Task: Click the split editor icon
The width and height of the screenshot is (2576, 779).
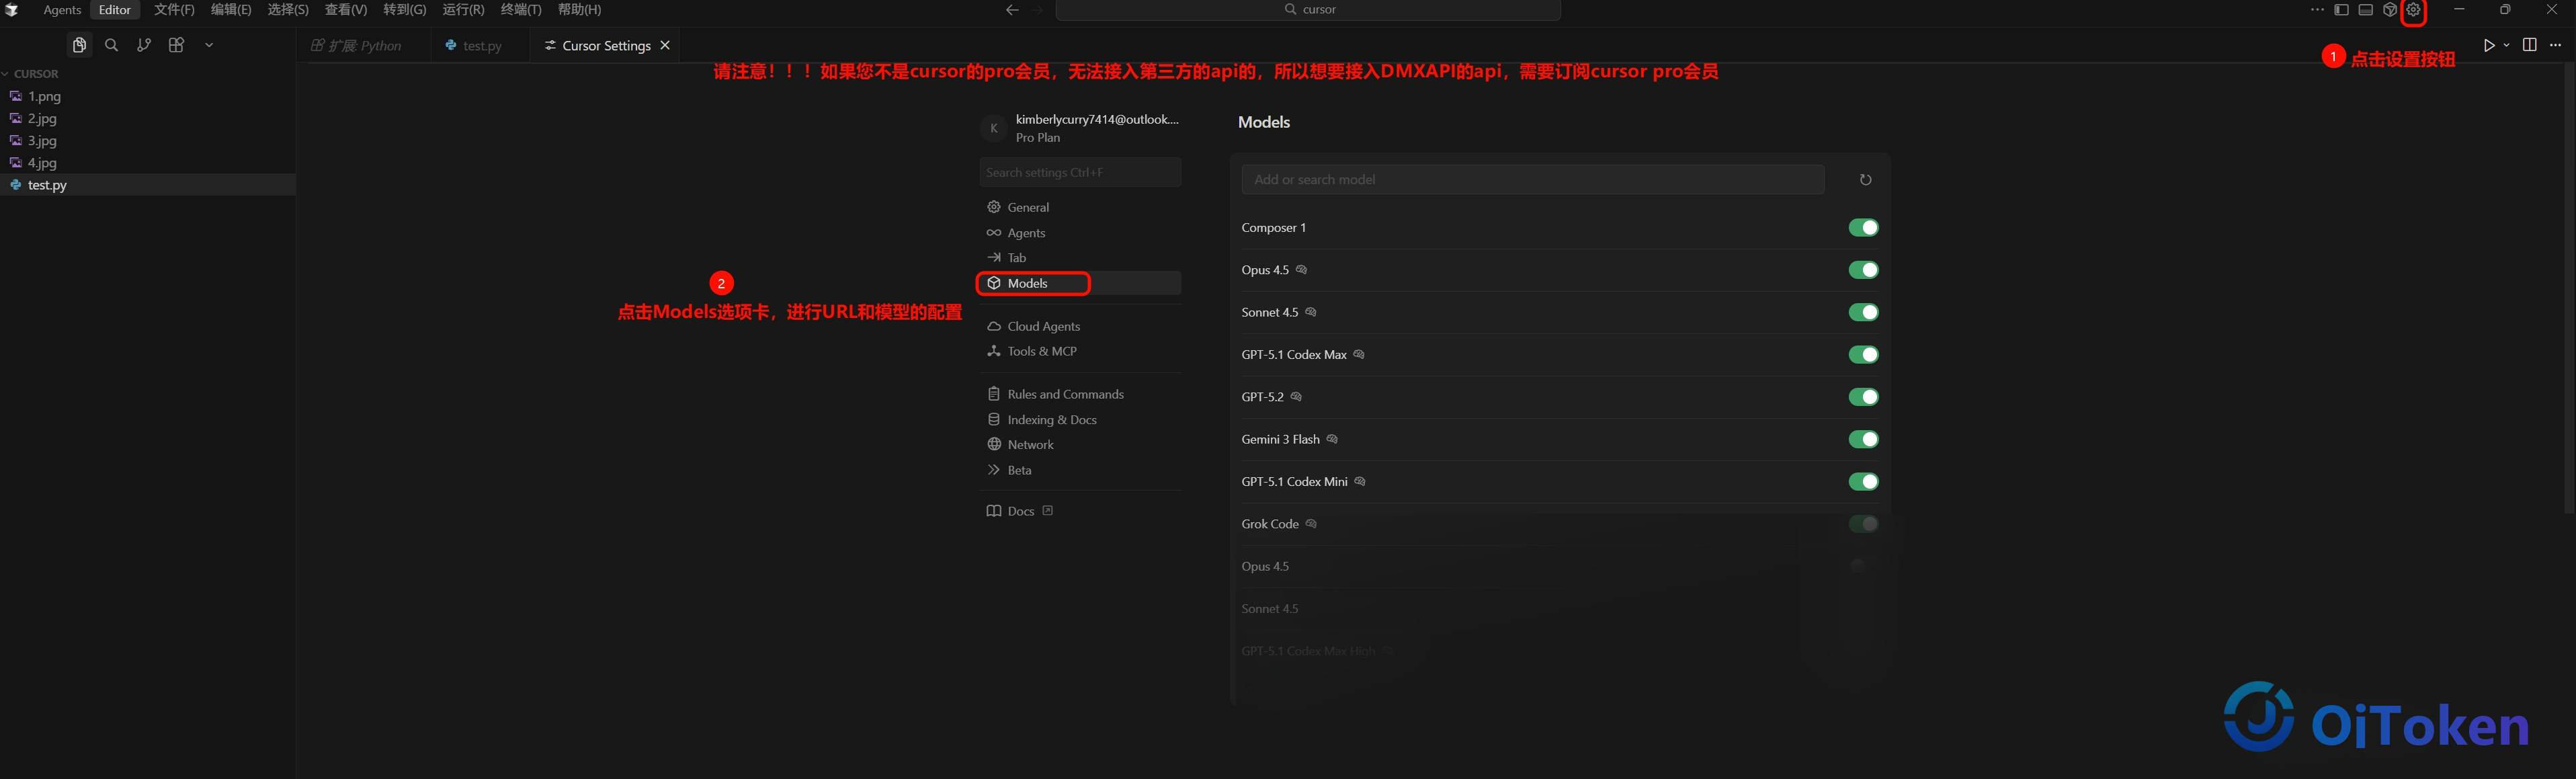Action: click(2529, 45)
